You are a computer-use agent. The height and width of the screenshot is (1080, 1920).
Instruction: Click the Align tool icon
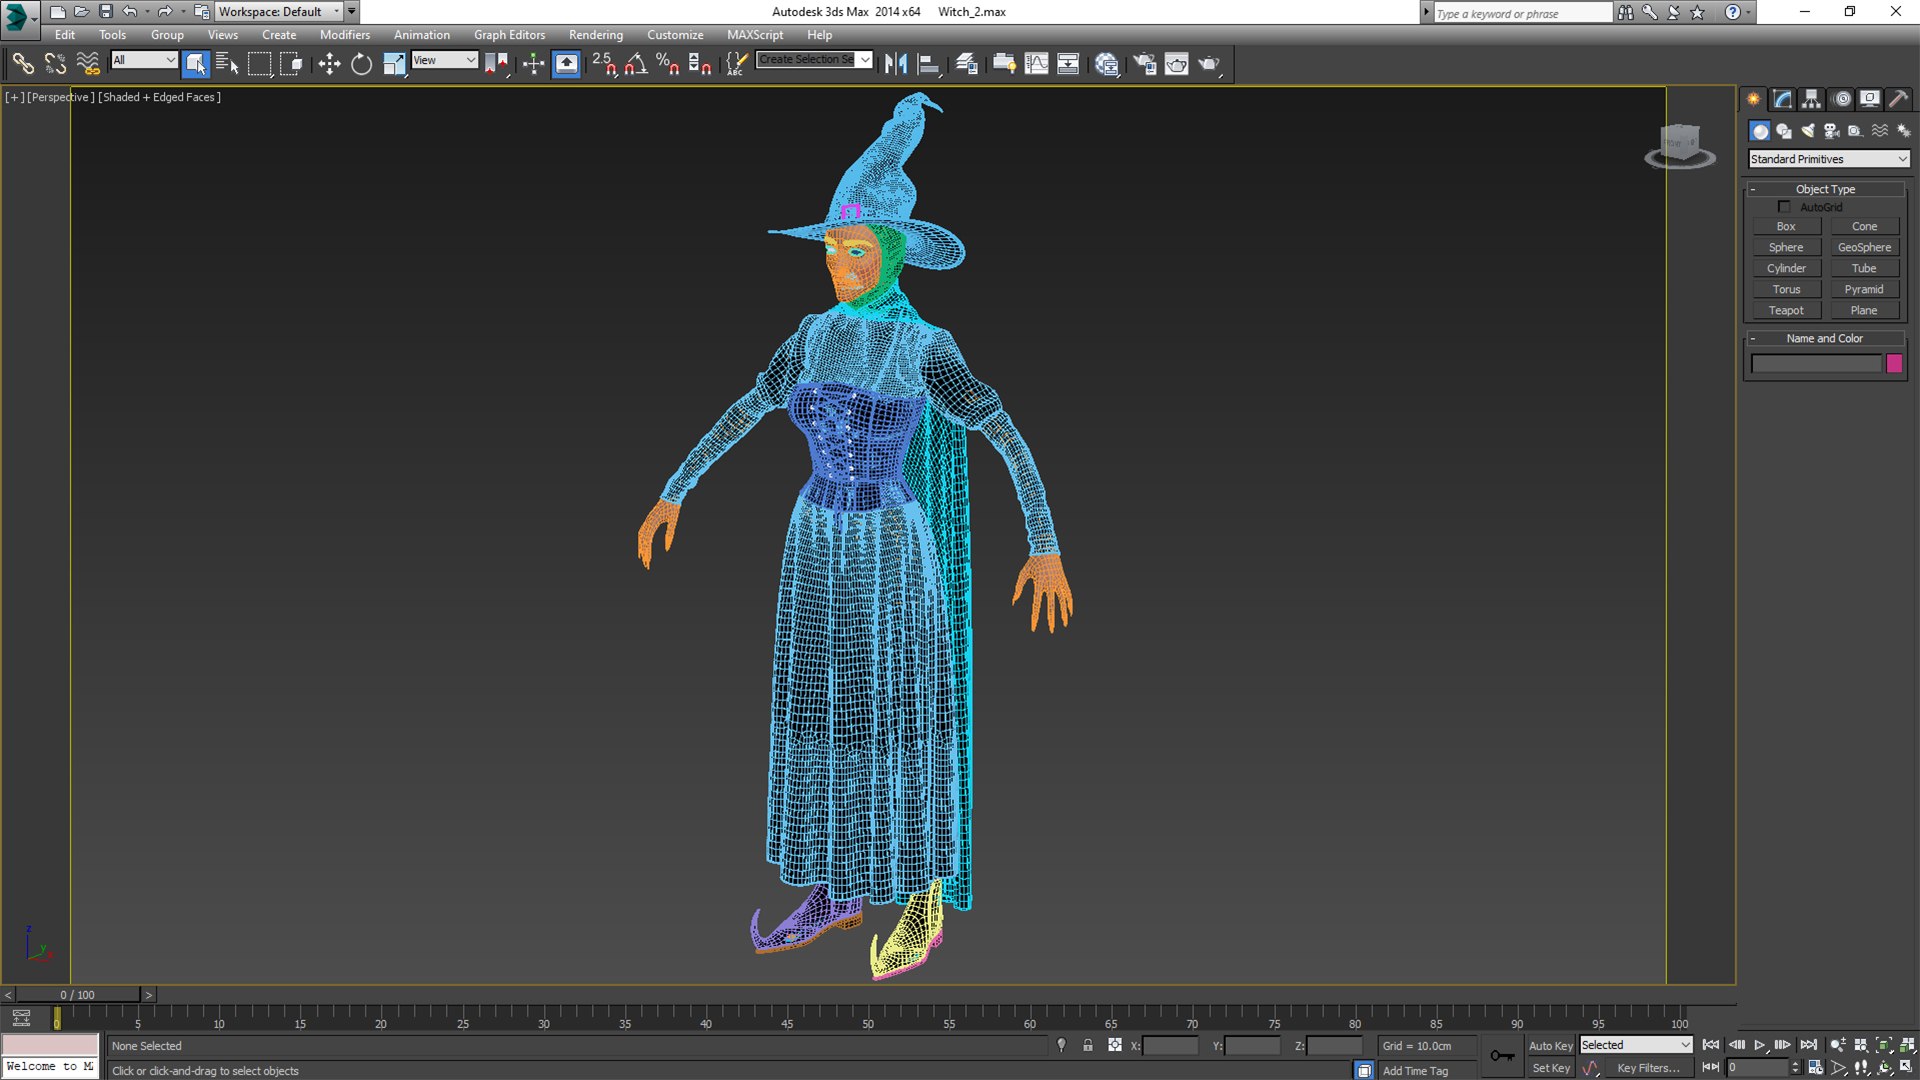click(x=928, y=64)
